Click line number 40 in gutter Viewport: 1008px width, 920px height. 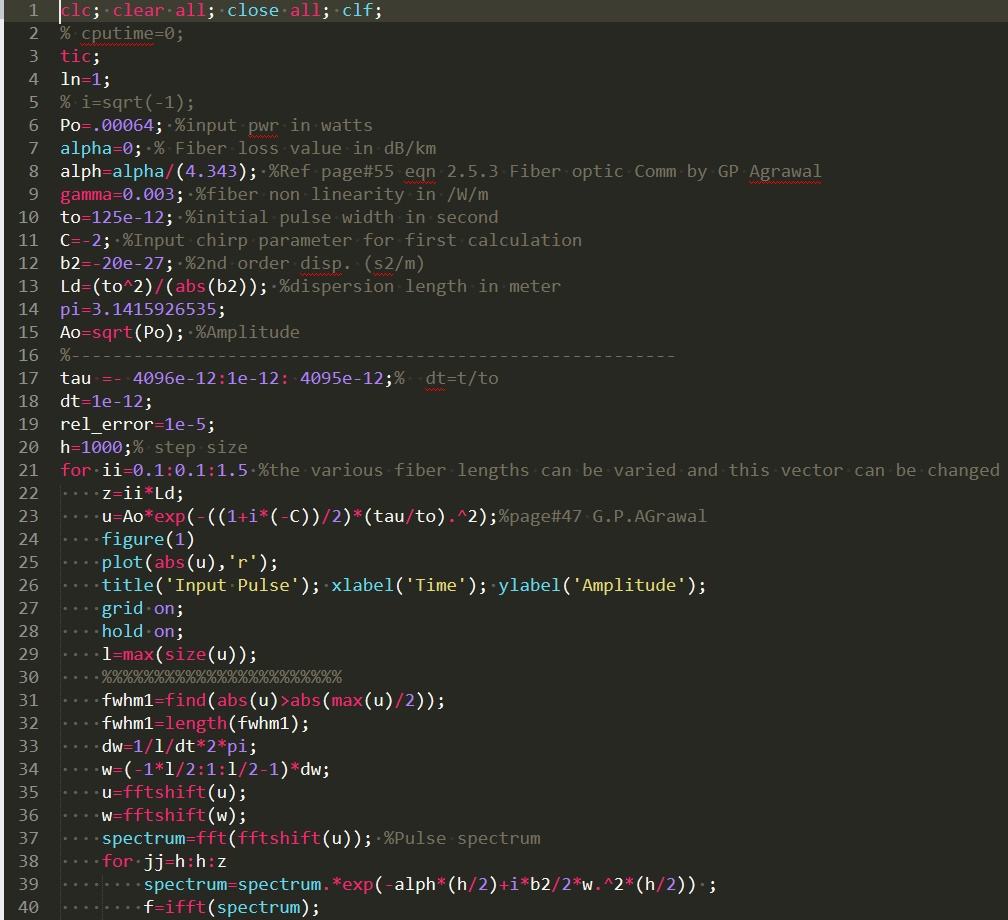(28, 908)
